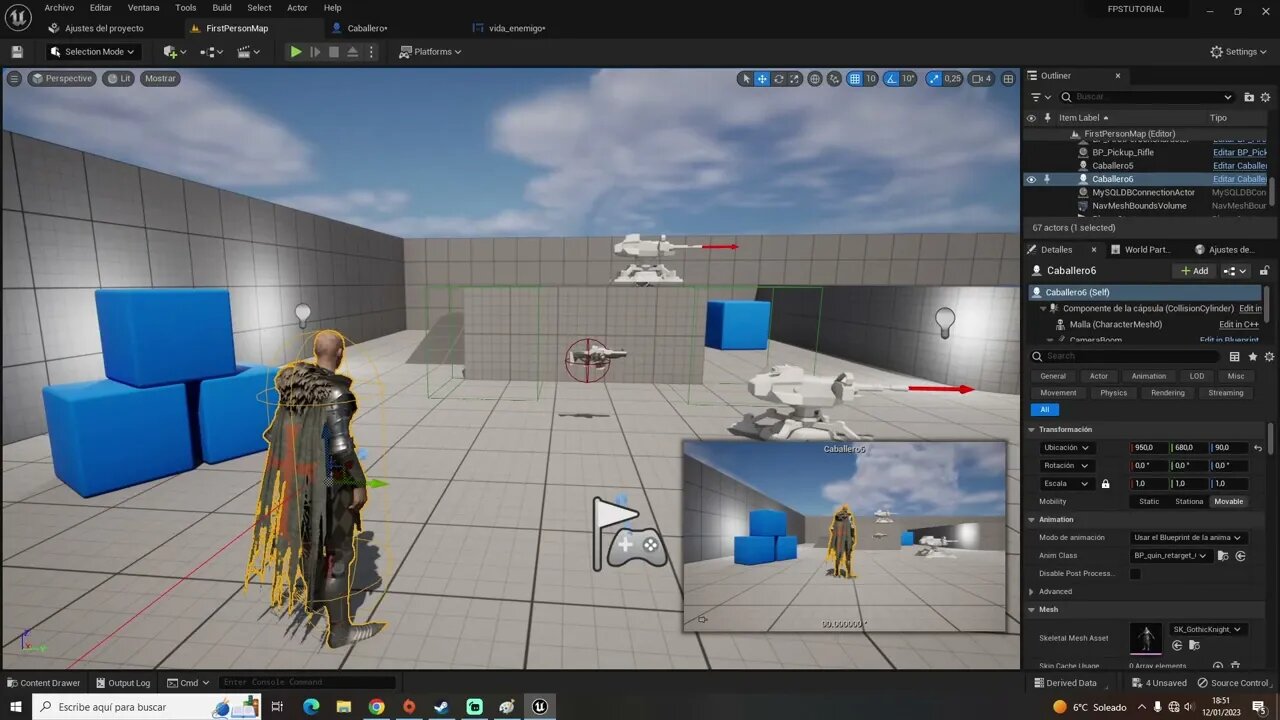Viewport: 1280px width, 720px height.
Task: Click the Mostrar show flags button
Action: click(160, 78)
